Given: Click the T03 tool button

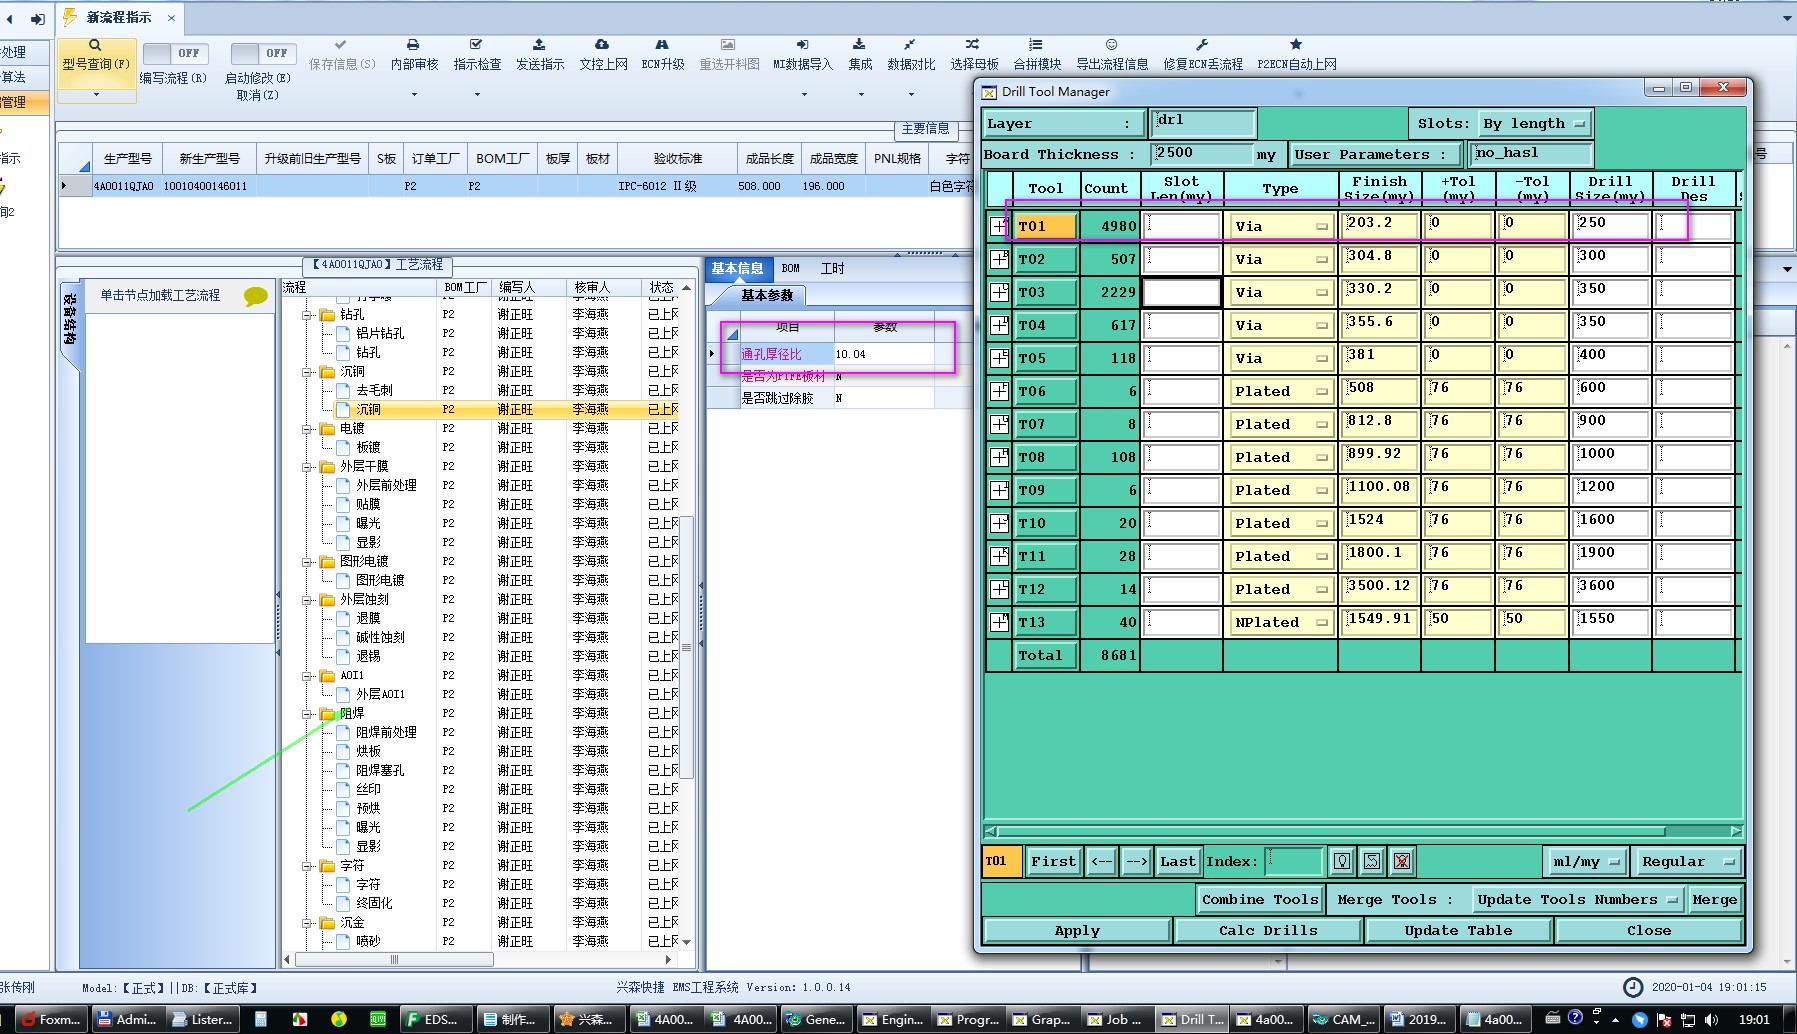Looking at the screenshot, I should click(1045, 293).
